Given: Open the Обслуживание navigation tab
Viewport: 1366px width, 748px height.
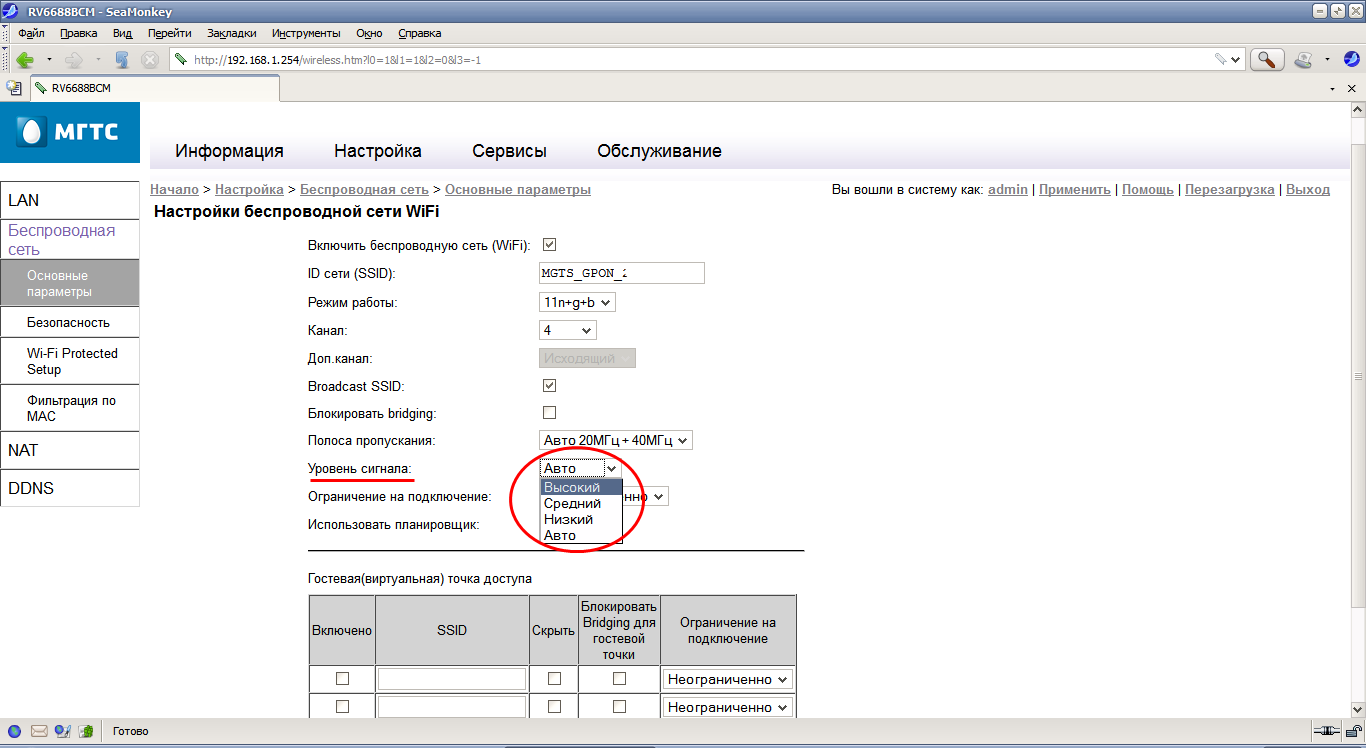Looking at the screenshot, I should coord(659,152).
